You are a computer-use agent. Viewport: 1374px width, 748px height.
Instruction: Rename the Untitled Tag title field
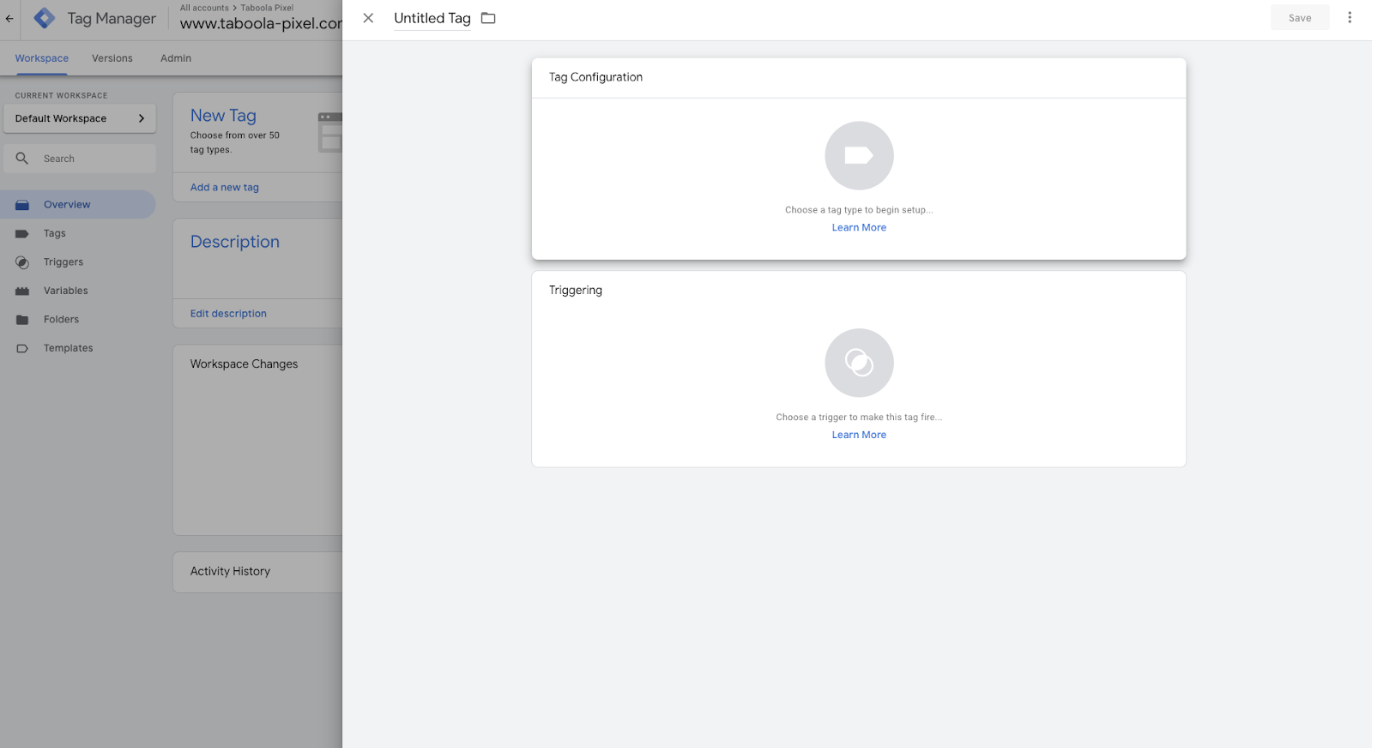[432, 18]
